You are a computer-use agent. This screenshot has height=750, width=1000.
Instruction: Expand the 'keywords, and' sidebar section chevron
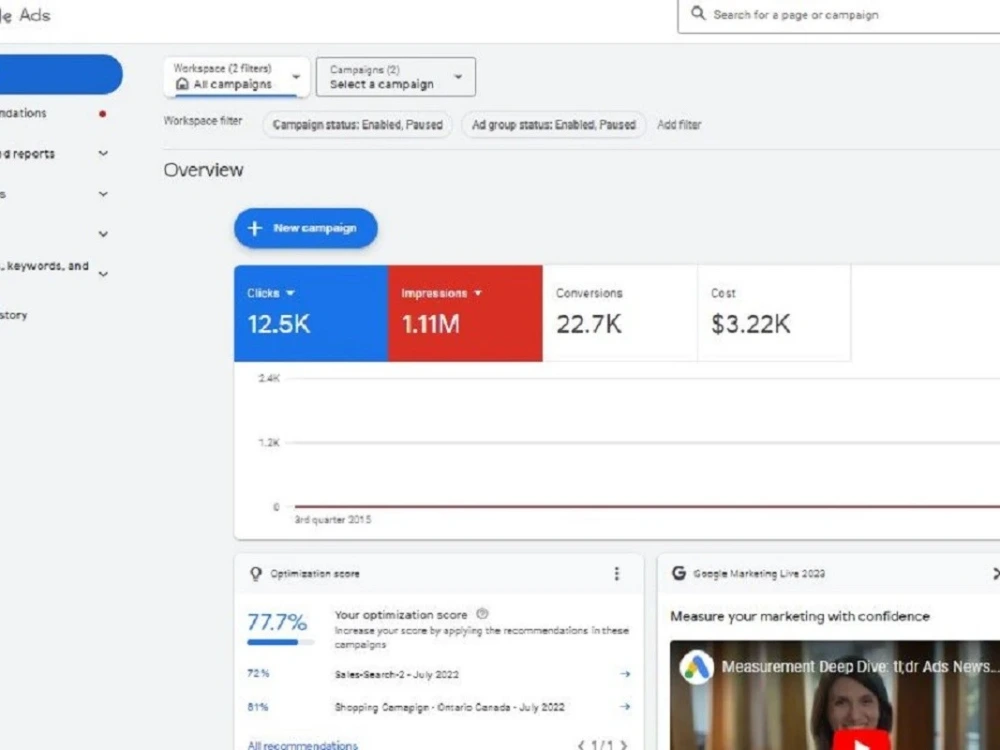(103, 274)
